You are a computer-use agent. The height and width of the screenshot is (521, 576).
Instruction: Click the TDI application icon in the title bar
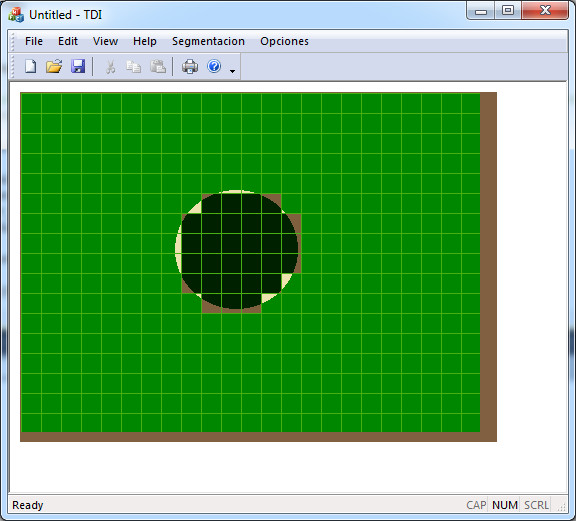click(x=16, y=15)
